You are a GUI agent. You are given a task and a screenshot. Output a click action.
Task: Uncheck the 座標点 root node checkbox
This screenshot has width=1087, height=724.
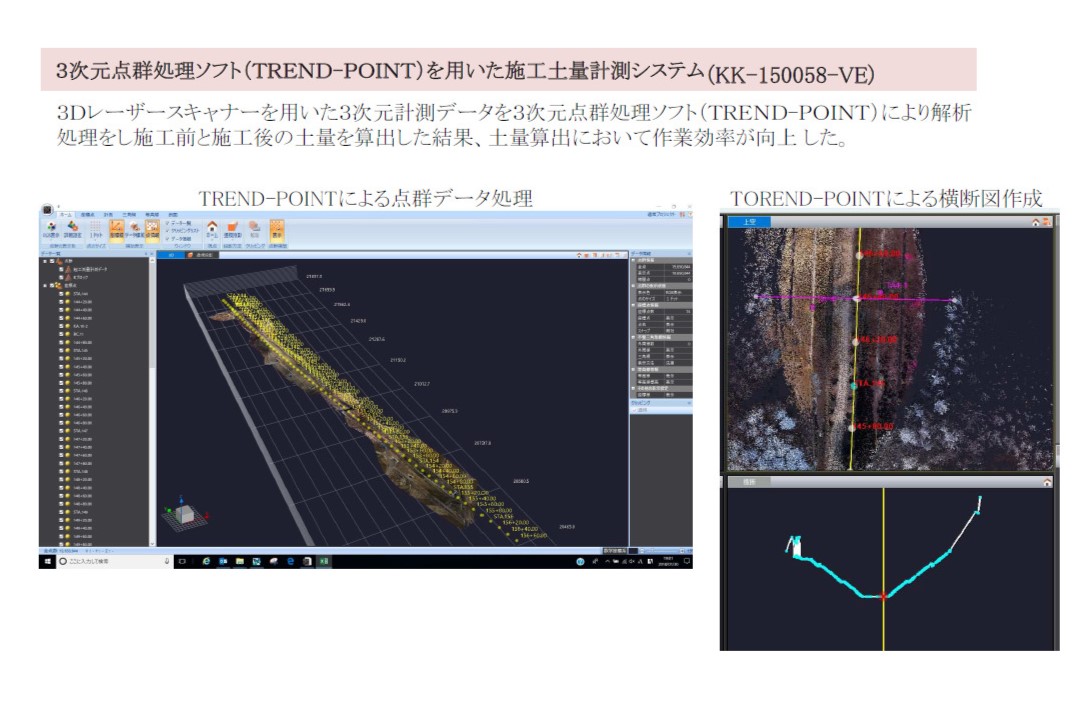(x=53, y=285)
